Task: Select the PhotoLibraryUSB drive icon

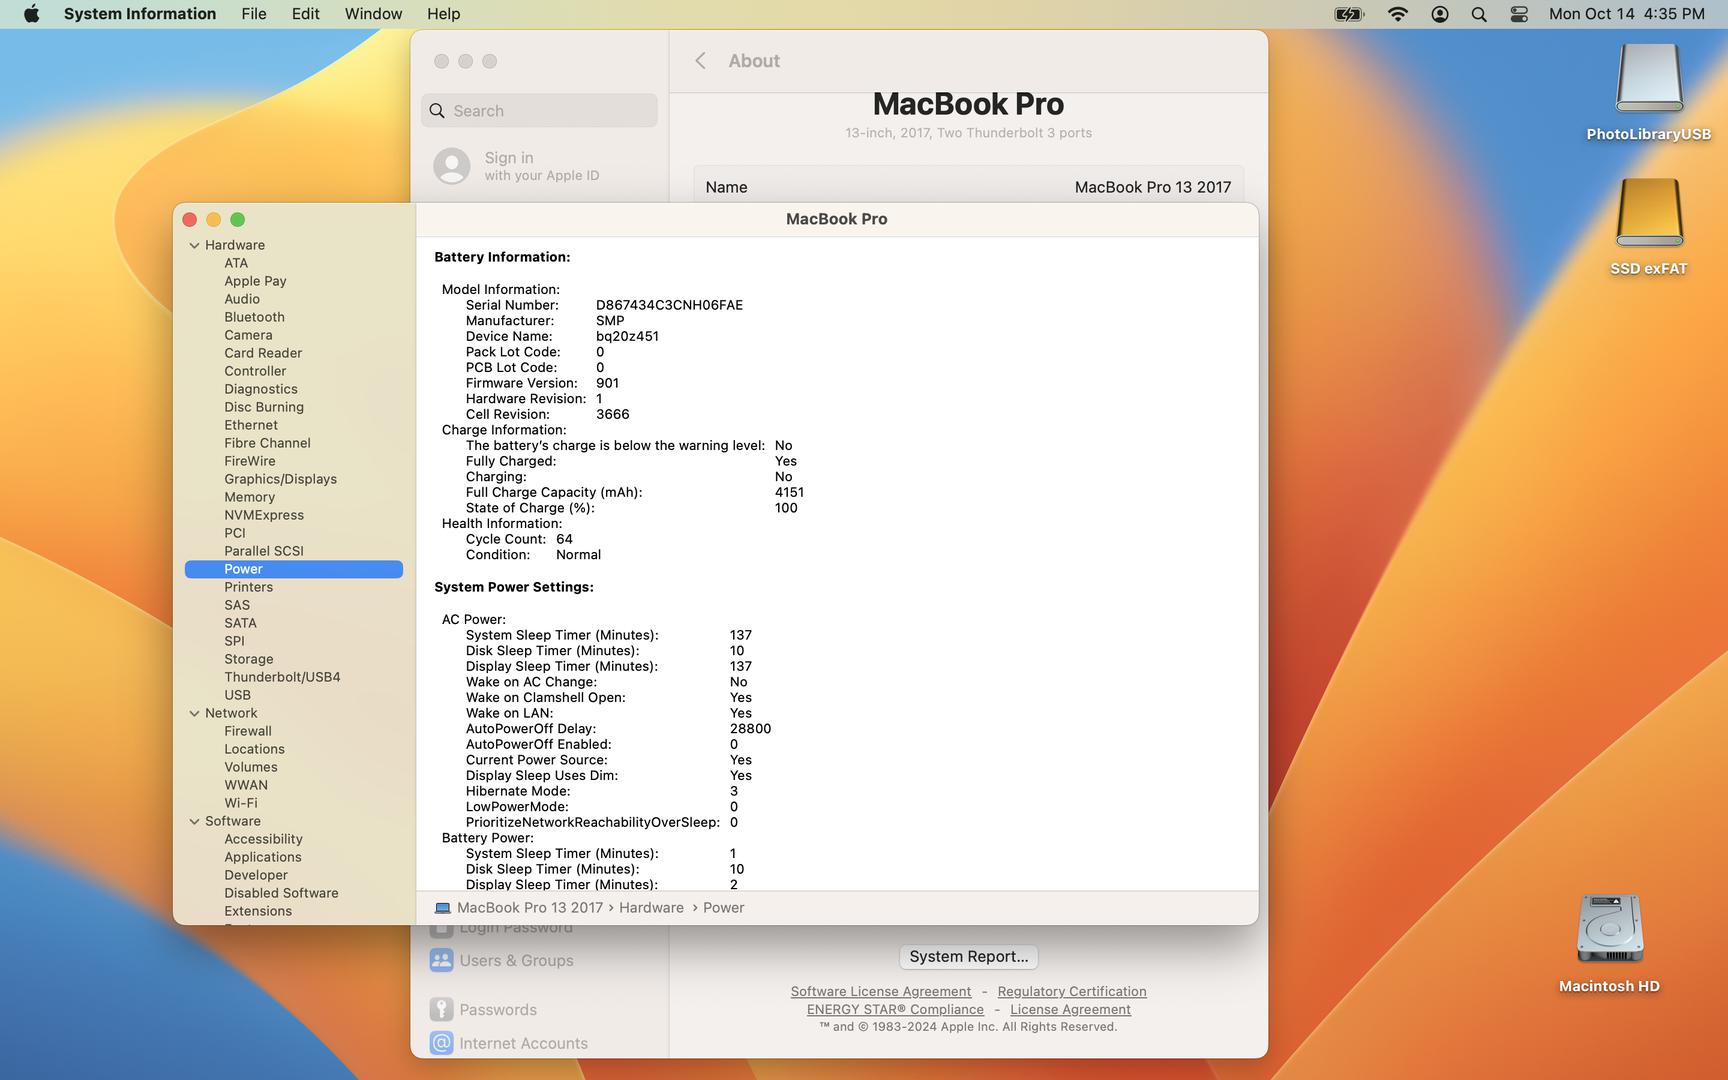Action: (1649, 78)
